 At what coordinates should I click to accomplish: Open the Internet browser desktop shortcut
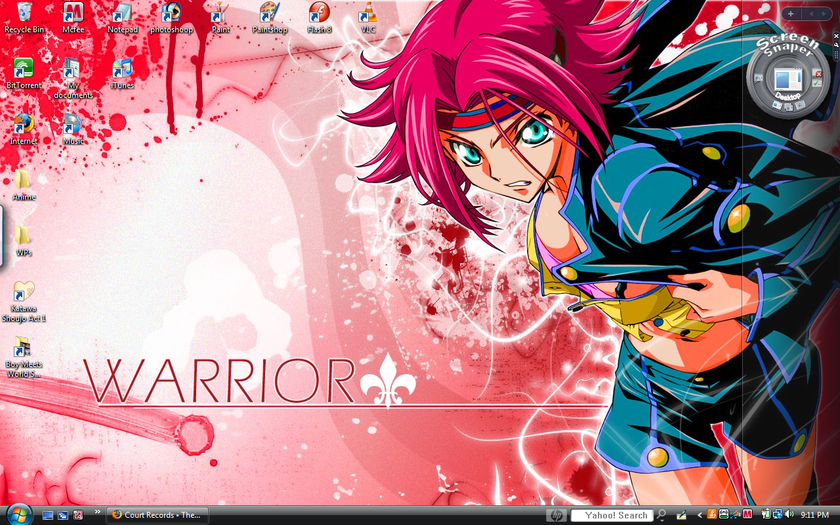[24, 129]
